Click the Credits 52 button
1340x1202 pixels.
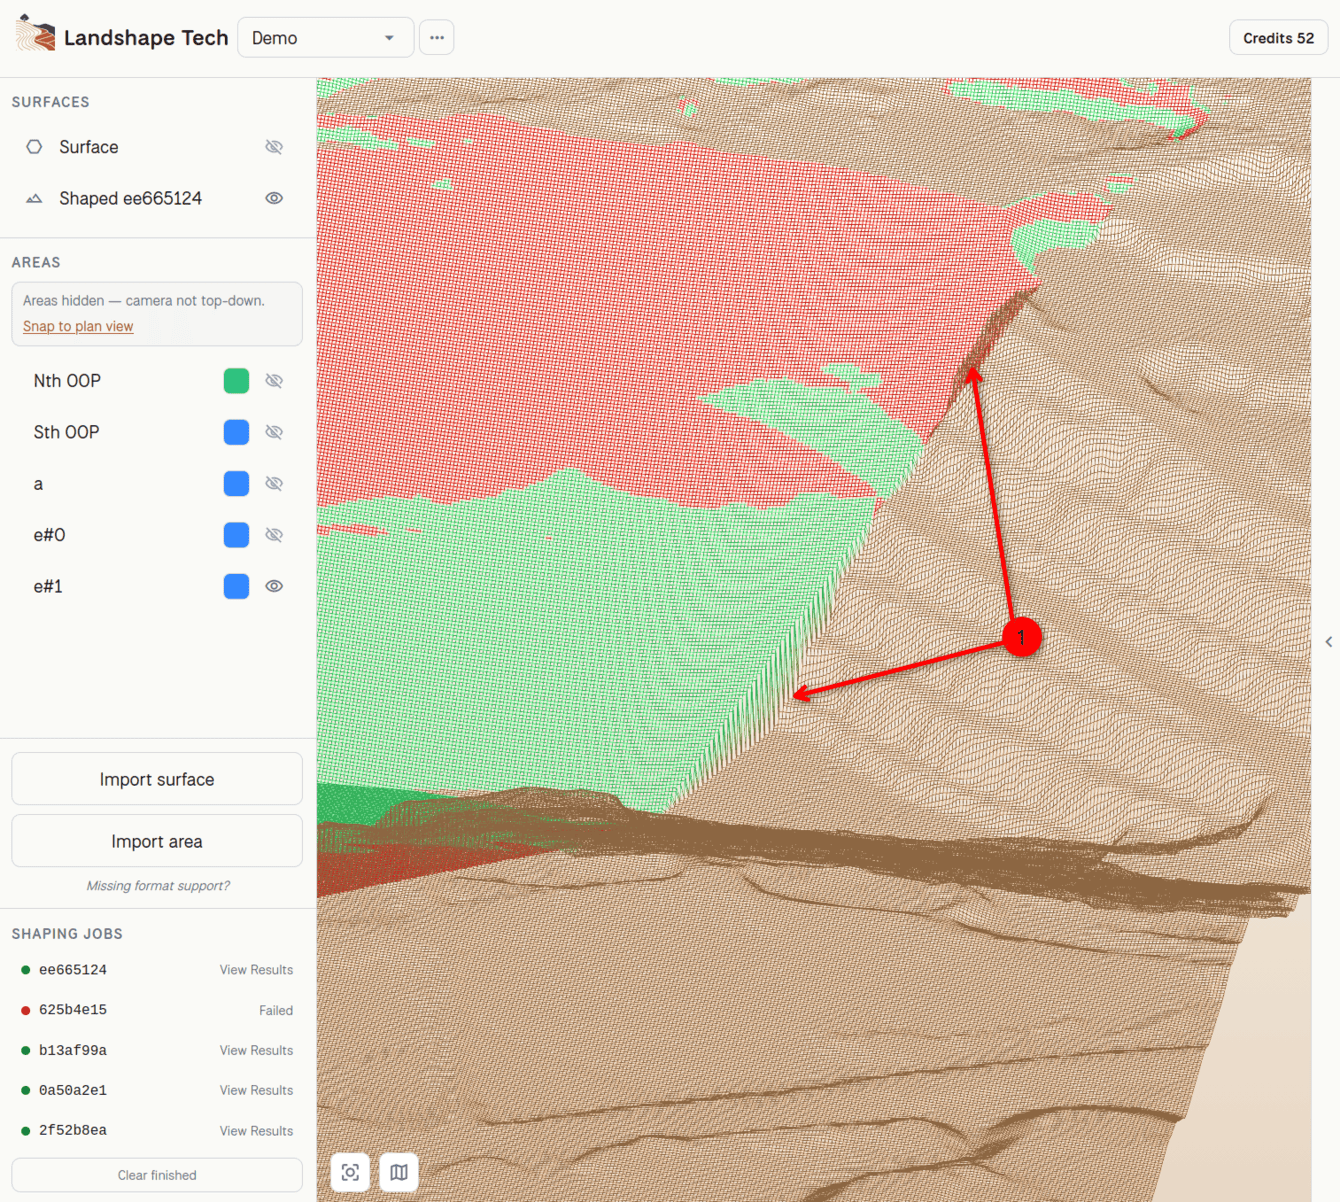click(1278, 38)
